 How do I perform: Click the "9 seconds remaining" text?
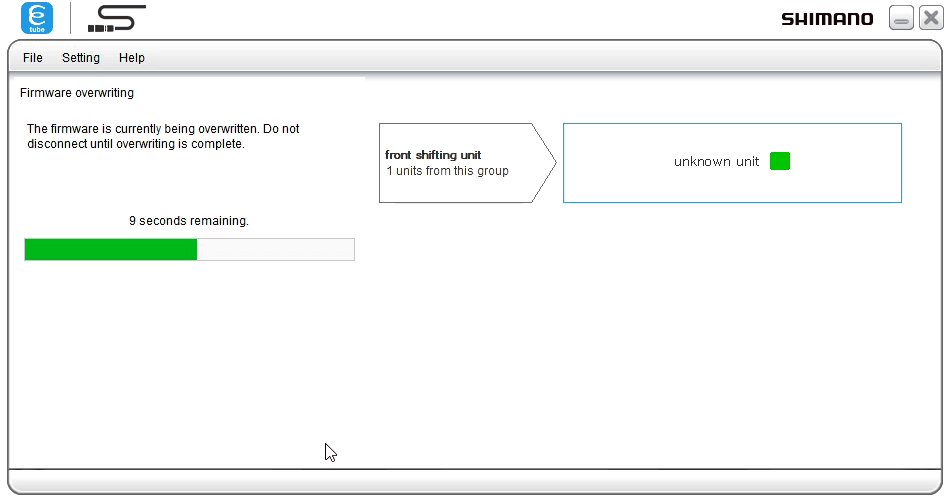coord(189,221)
